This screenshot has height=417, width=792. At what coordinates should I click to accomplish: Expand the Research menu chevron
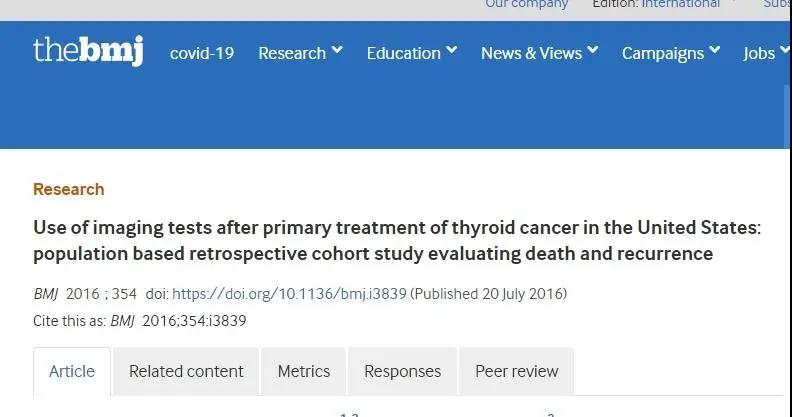(x=337, y=50)
